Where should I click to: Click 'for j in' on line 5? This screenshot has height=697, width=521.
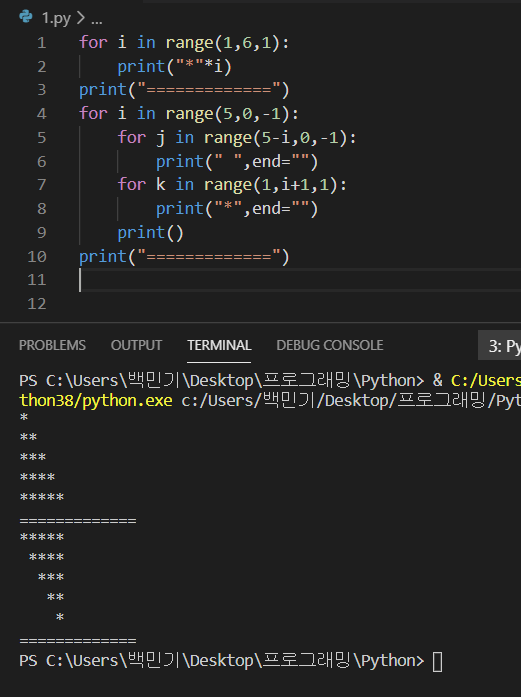pos(156,138)
